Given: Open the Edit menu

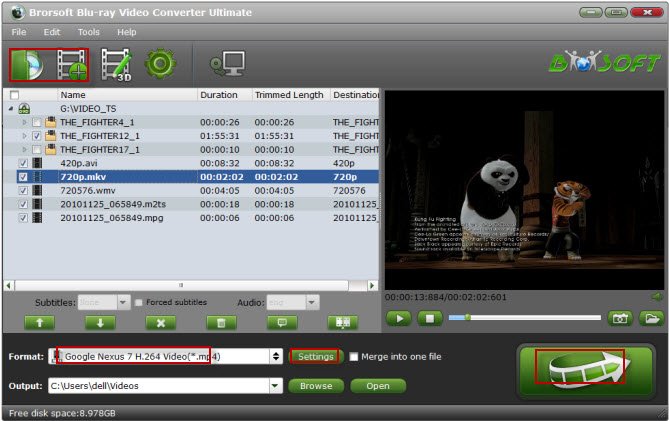Looking at the screenshot, I should [52, 32].
